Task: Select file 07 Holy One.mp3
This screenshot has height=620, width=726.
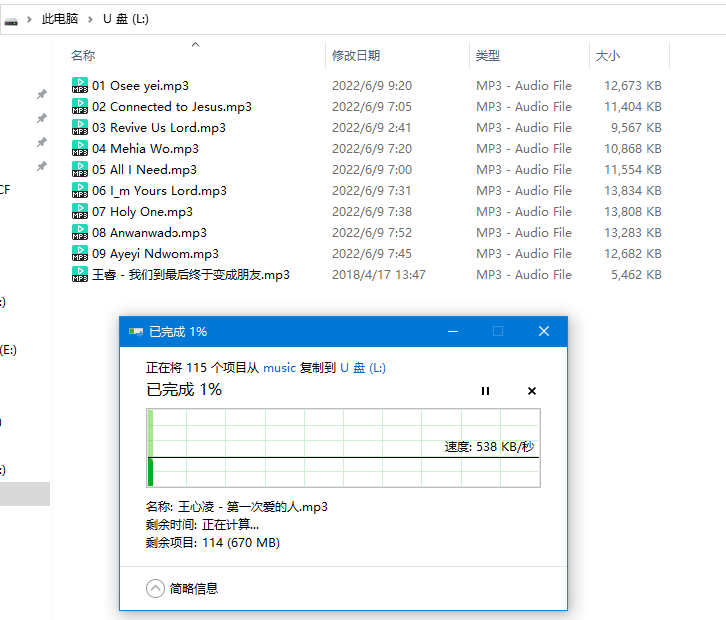Action: point(142,212)
